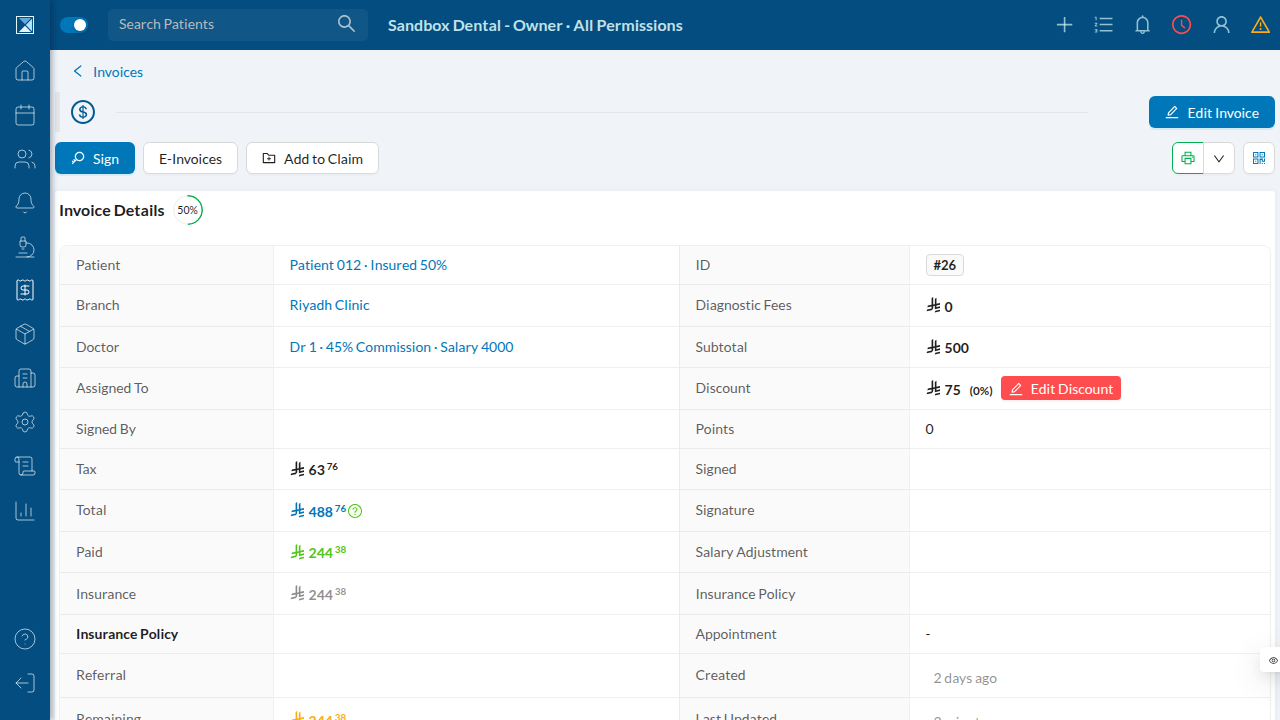Open E-Invoices
The height and width of the screenshot is (720, 1280).
tap(190, 158)
